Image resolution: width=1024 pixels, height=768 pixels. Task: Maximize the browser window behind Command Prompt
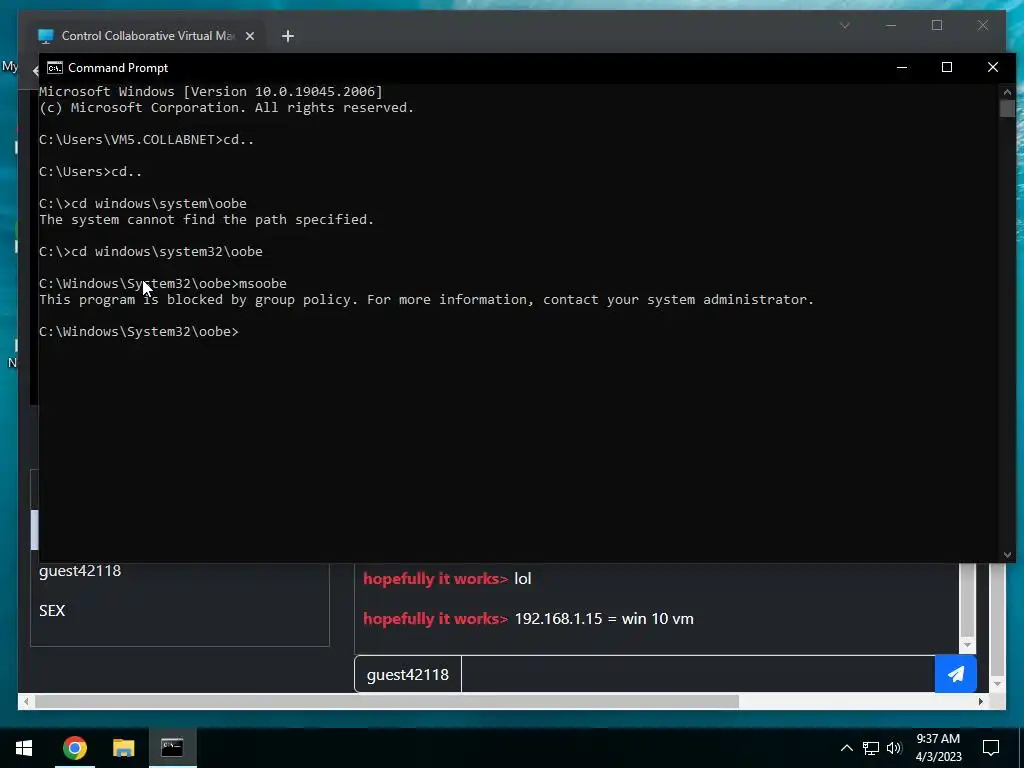(x=937, y=25)
